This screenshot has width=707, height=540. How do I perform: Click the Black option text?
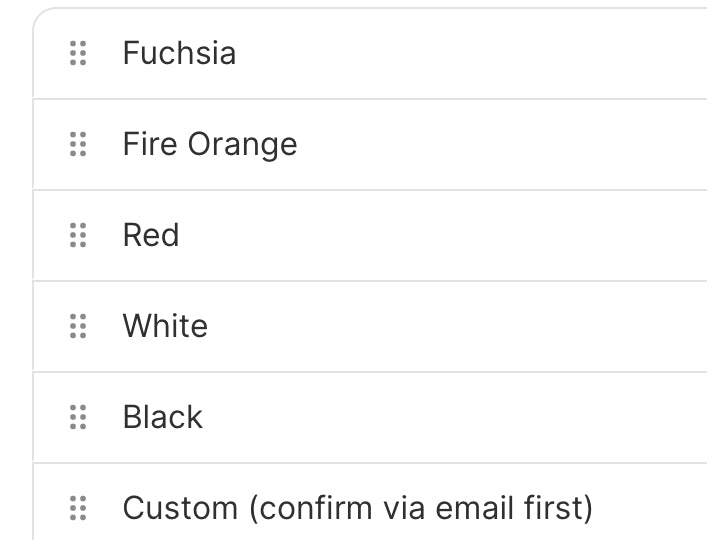click(x=162, y=417)
